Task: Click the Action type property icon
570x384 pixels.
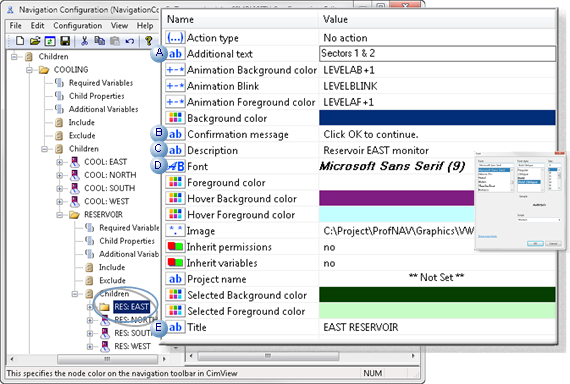Action: tap(175, 38)
